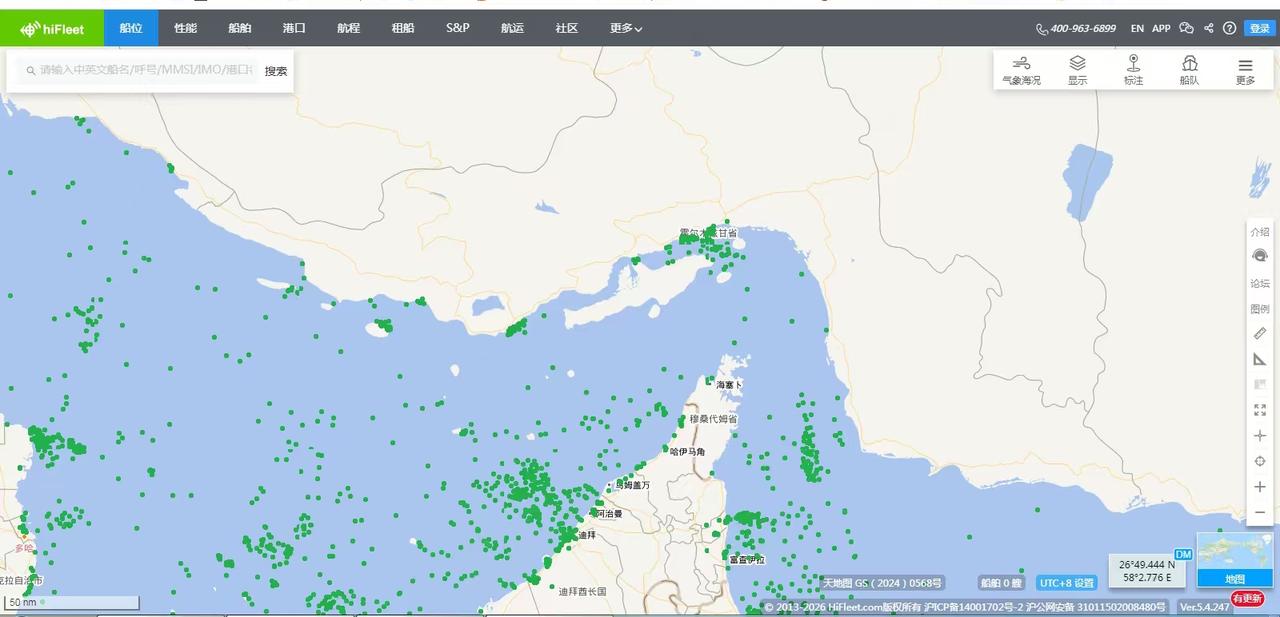
Task: Click 介绍 in the right sidebar
Action: point(1260,231)
